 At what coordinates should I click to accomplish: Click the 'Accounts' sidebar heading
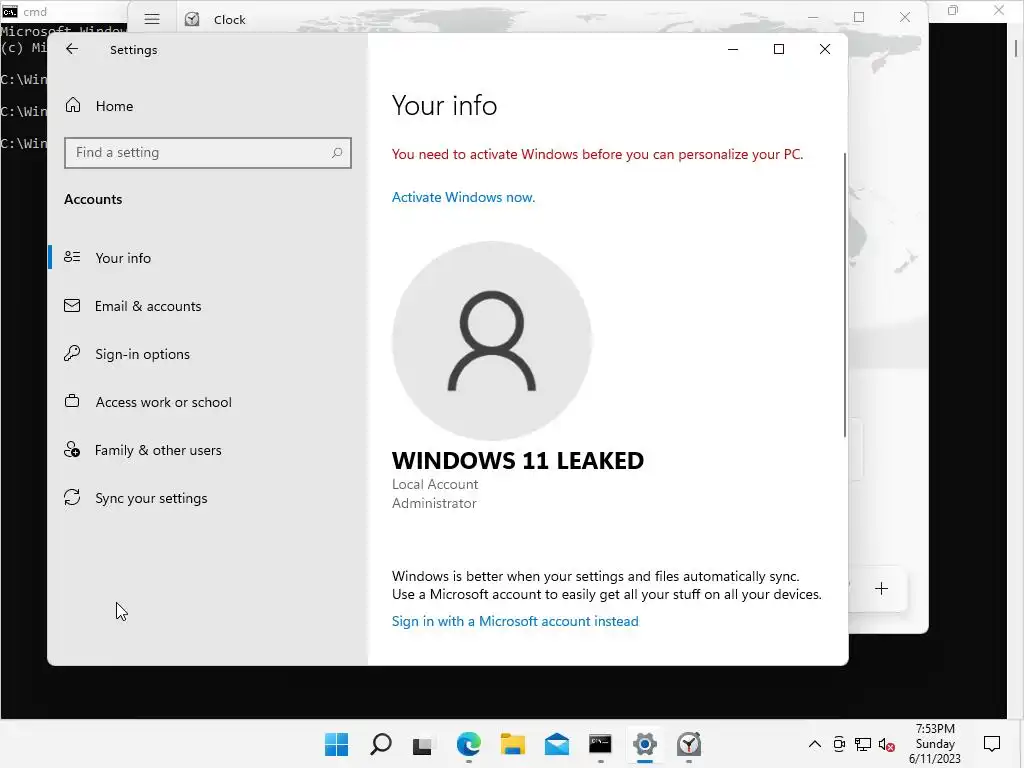coord(93,199)
